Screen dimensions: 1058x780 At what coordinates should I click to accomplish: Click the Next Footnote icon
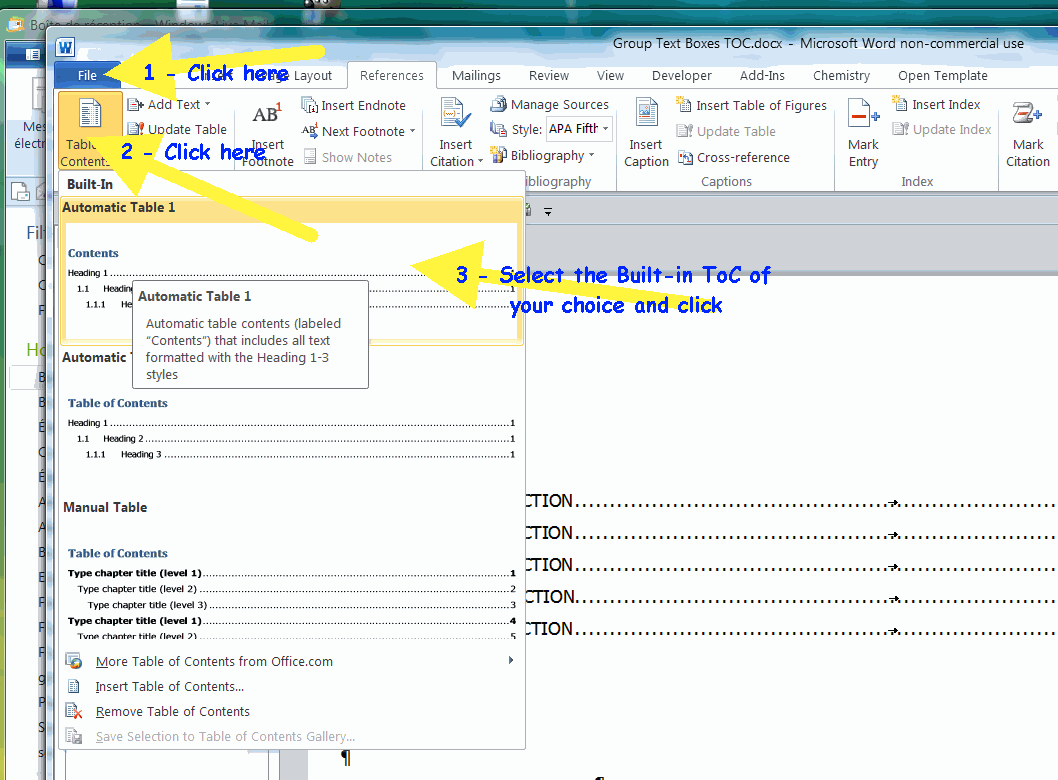[x=309, y=131]
